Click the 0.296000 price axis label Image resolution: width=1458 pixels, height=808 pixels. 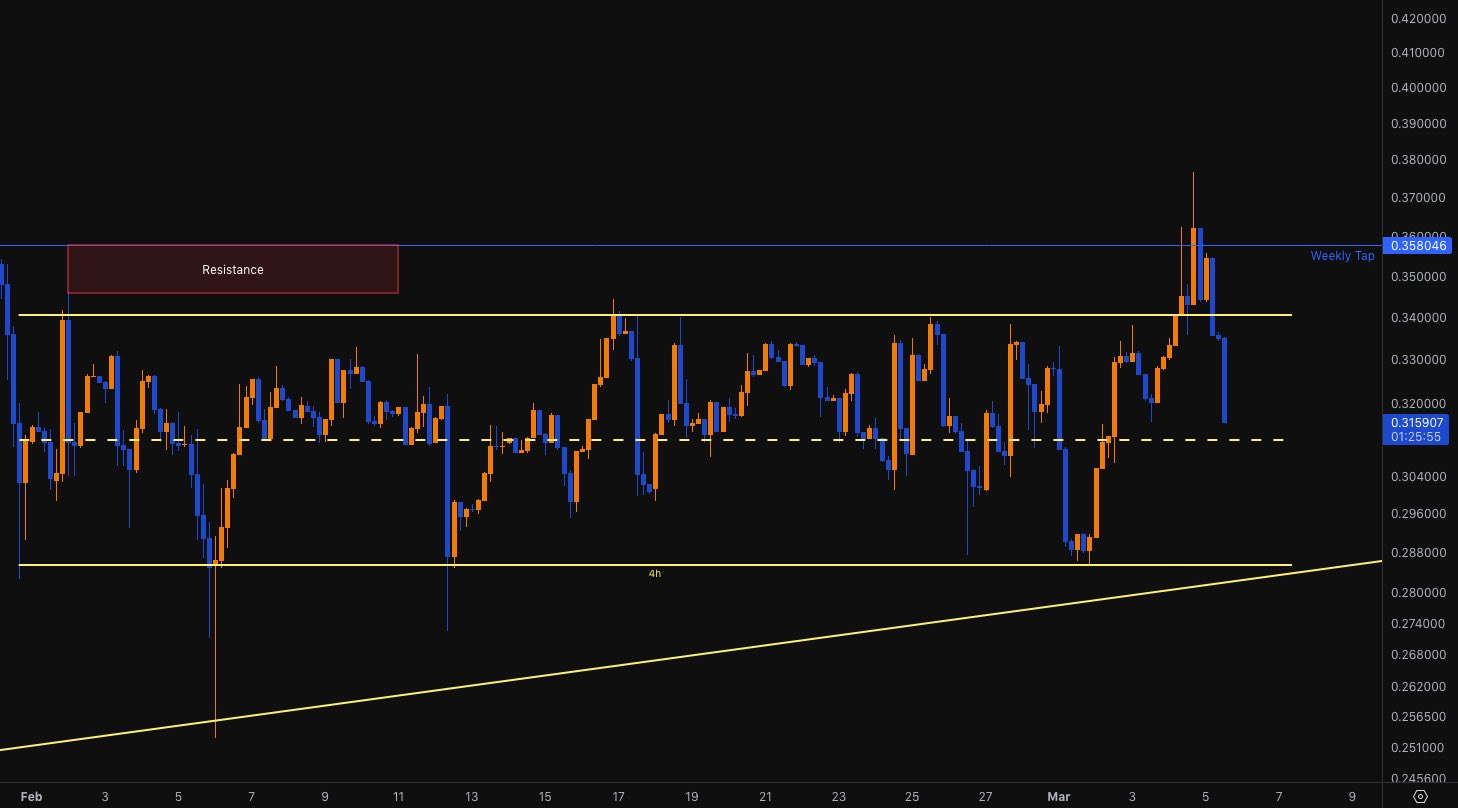(1417, 514)
